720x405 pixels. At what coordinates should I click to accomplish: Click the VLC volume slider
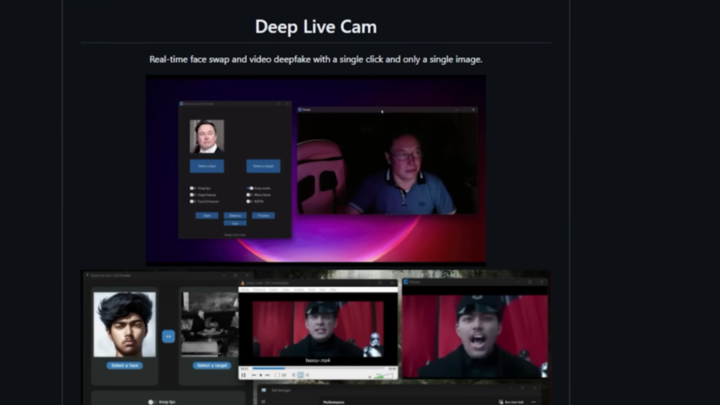pos(383,376)
